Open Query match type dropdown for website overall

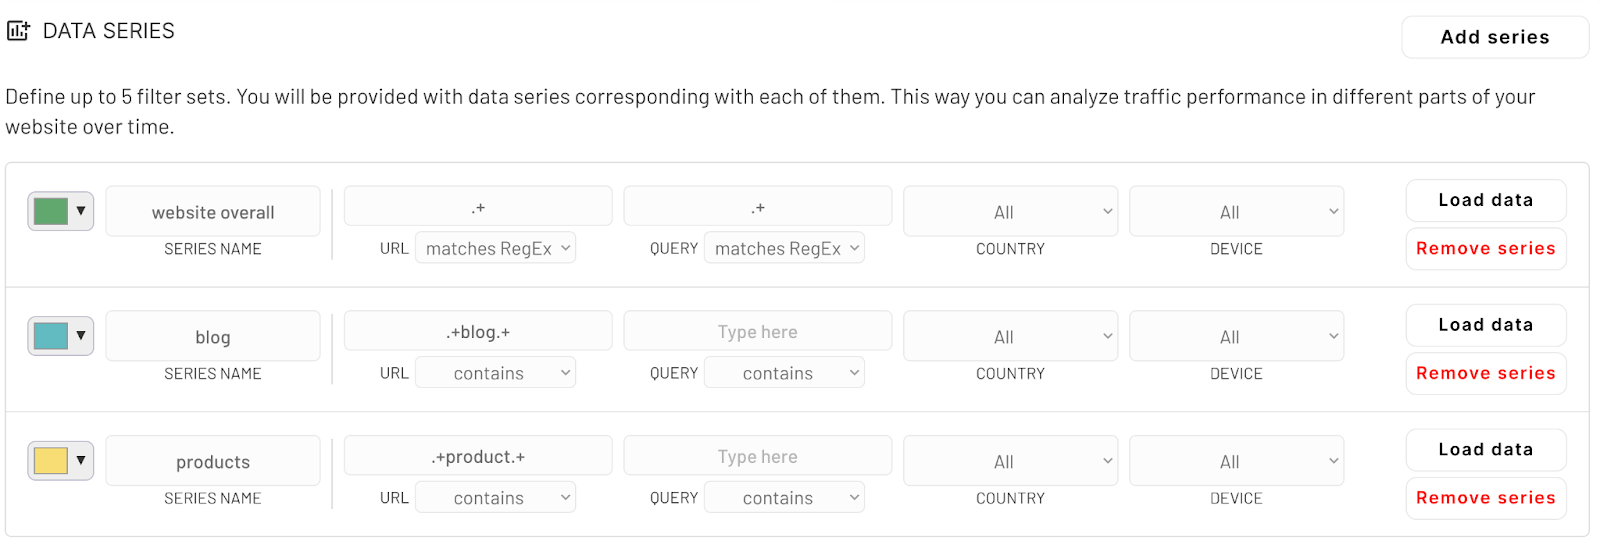(784, 248)
